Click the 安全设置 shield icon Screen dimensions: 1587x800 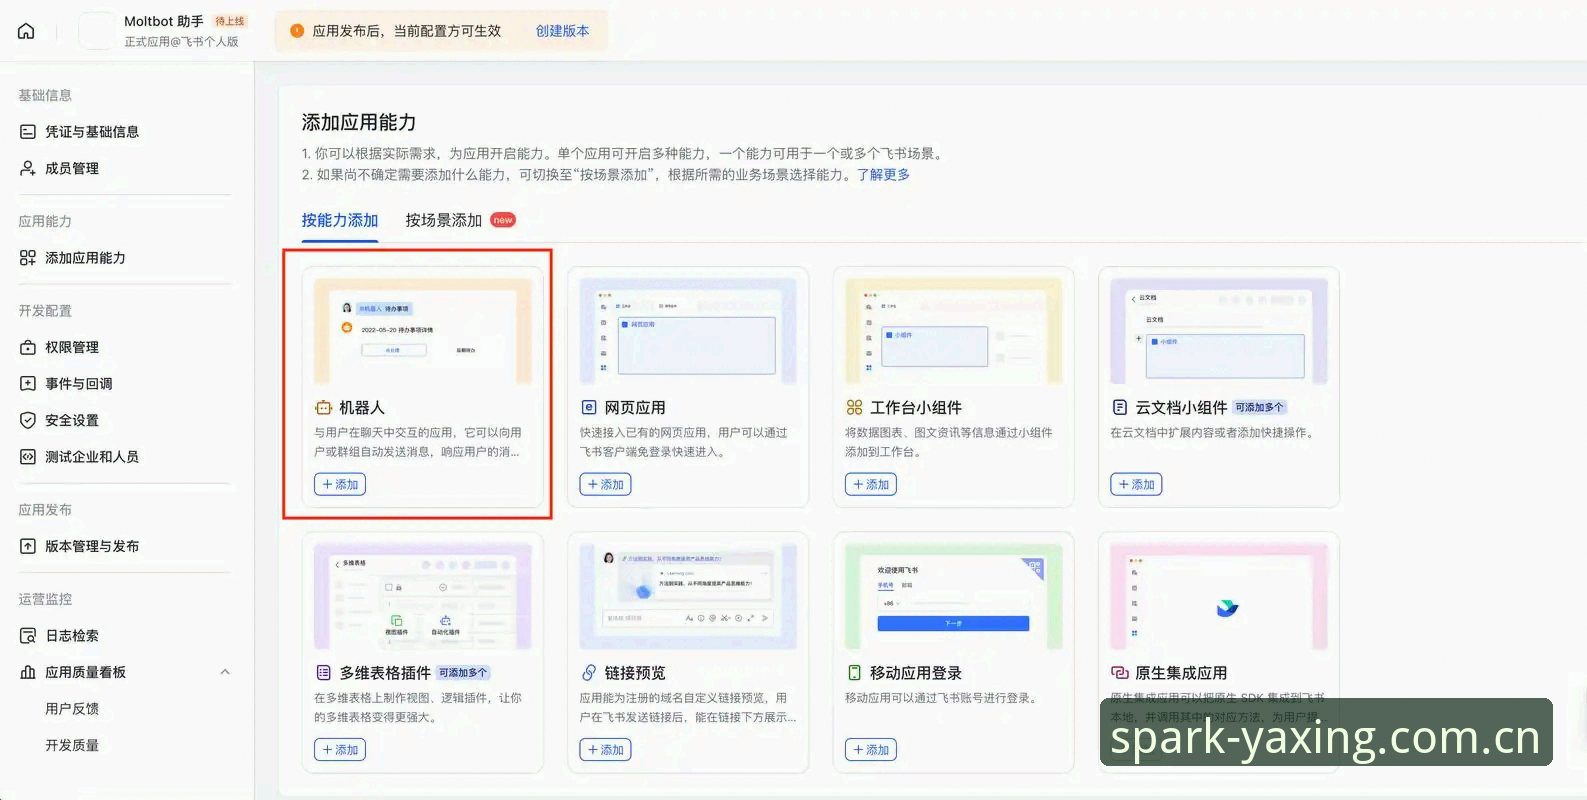point(28,420)
